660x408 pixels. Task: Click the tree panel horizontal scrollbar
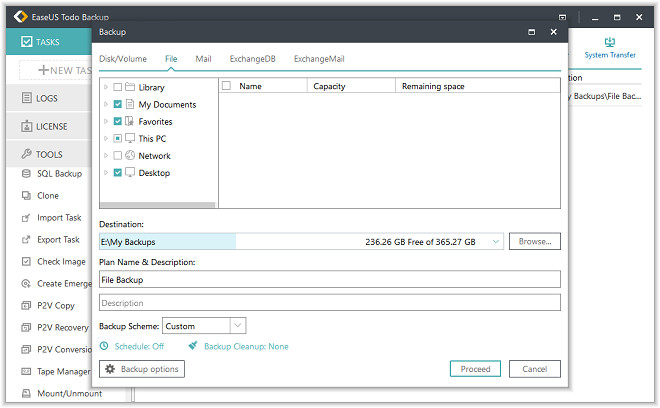click(157, 205)
